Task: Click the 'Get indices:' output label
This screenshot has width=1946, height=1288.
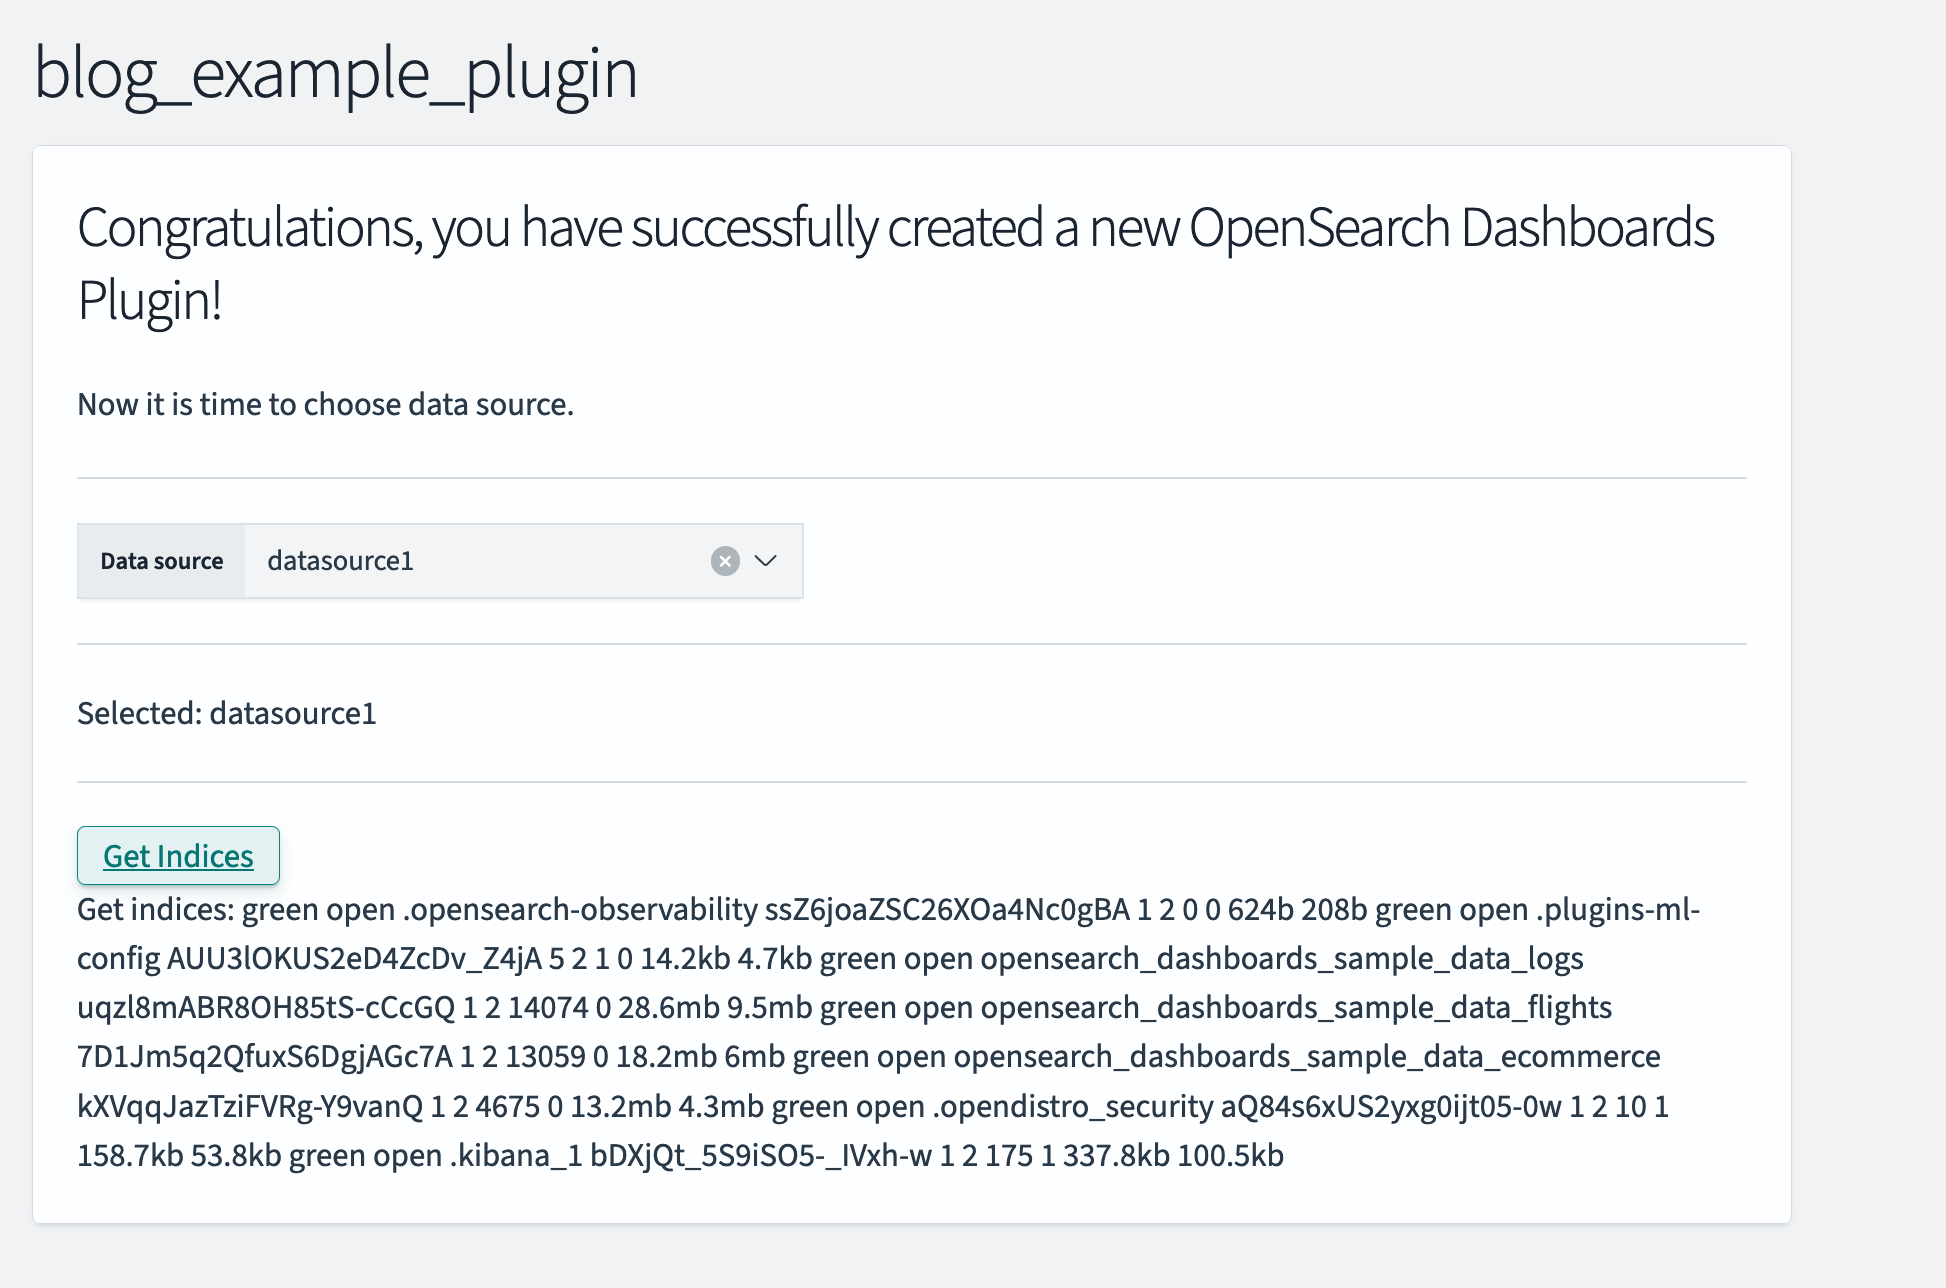Action: coord(156,909)
